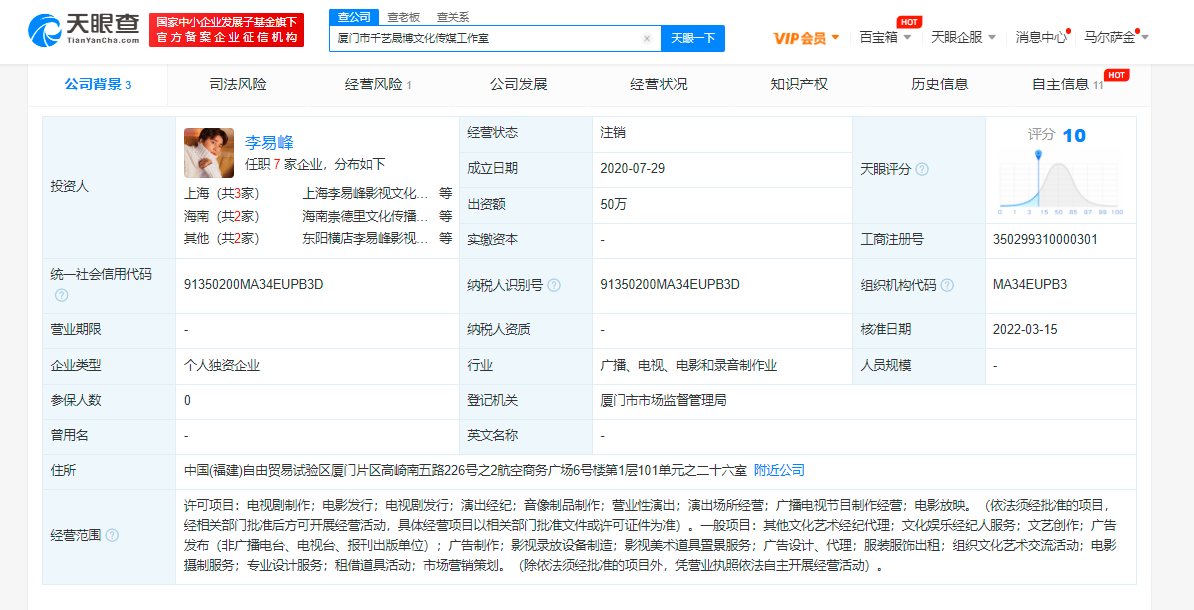The image size is (1194, 610).
Task: Click the 附近公司 link
Action: 779,470
